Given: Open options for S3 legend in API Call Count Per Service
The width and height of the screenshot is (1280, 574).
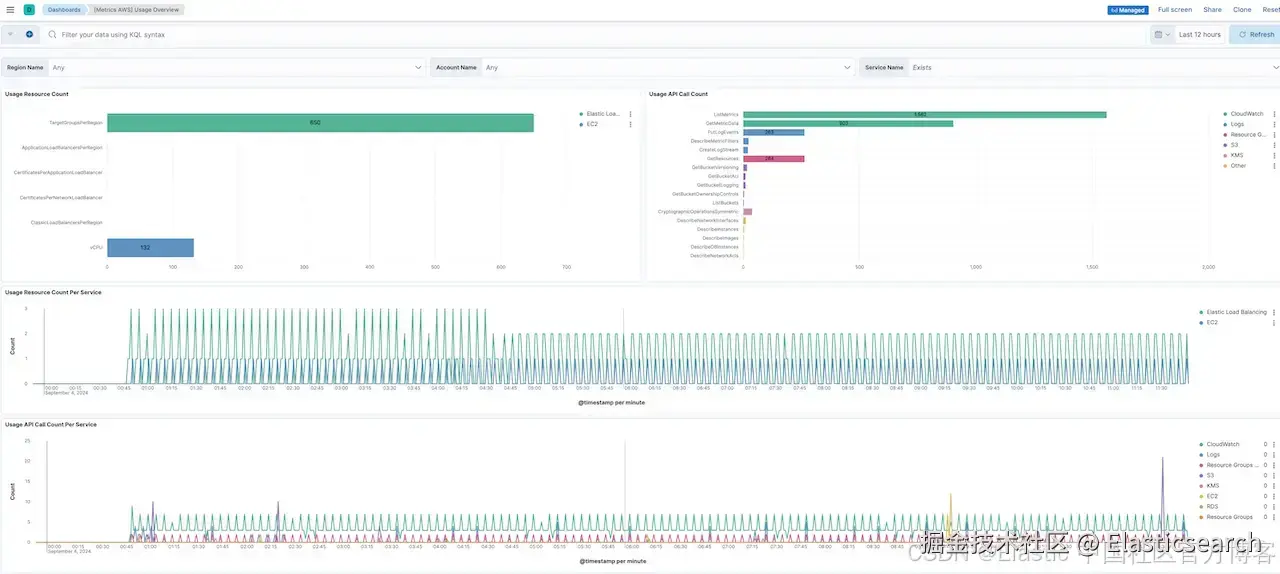Looking at the screenshot, I should tap(1274, 475).
